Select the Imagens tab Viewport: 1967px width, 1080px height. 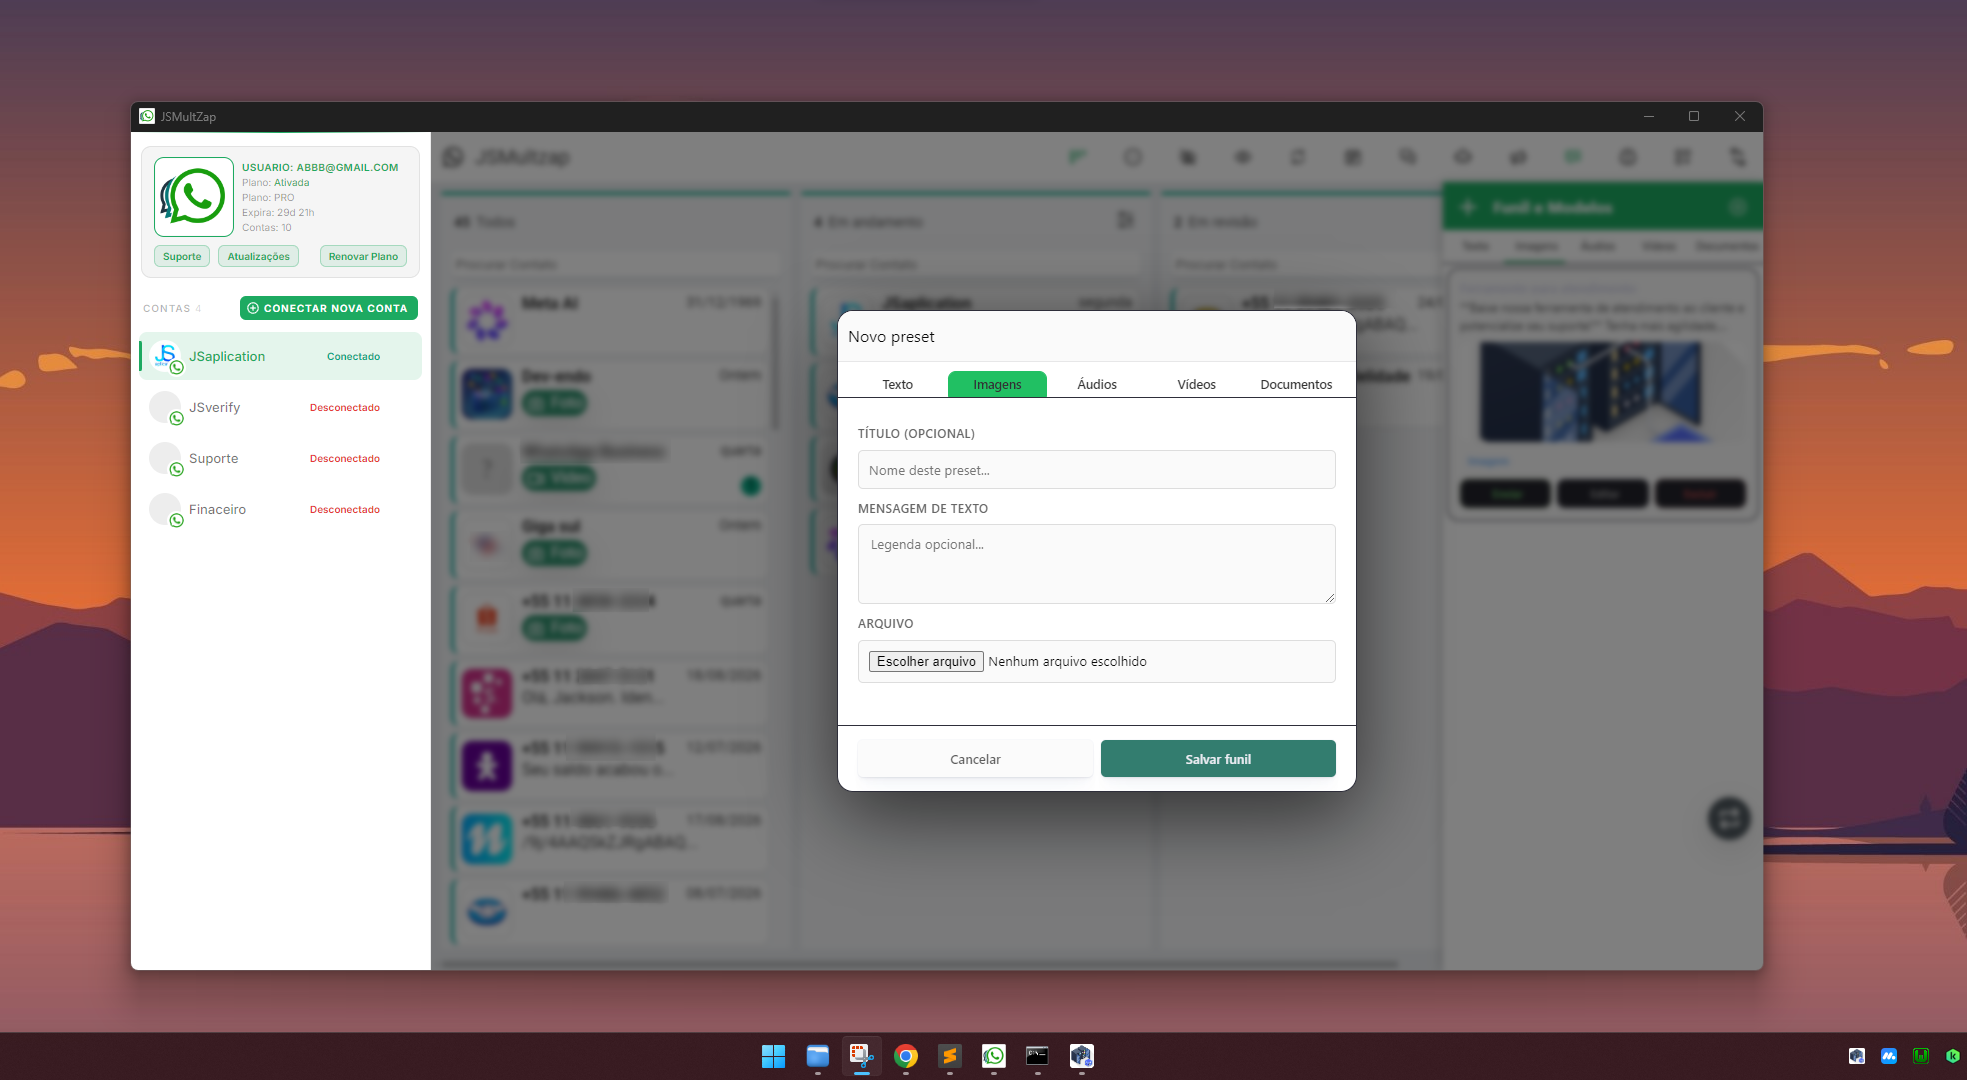tap(997, 384)
